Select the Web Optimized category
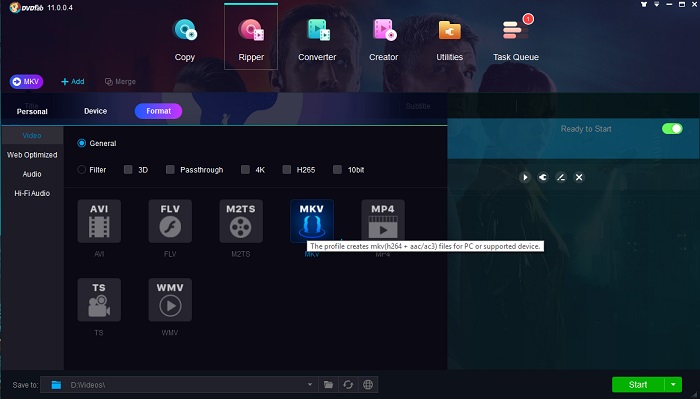Screen dimensions: 700x399 32,155
